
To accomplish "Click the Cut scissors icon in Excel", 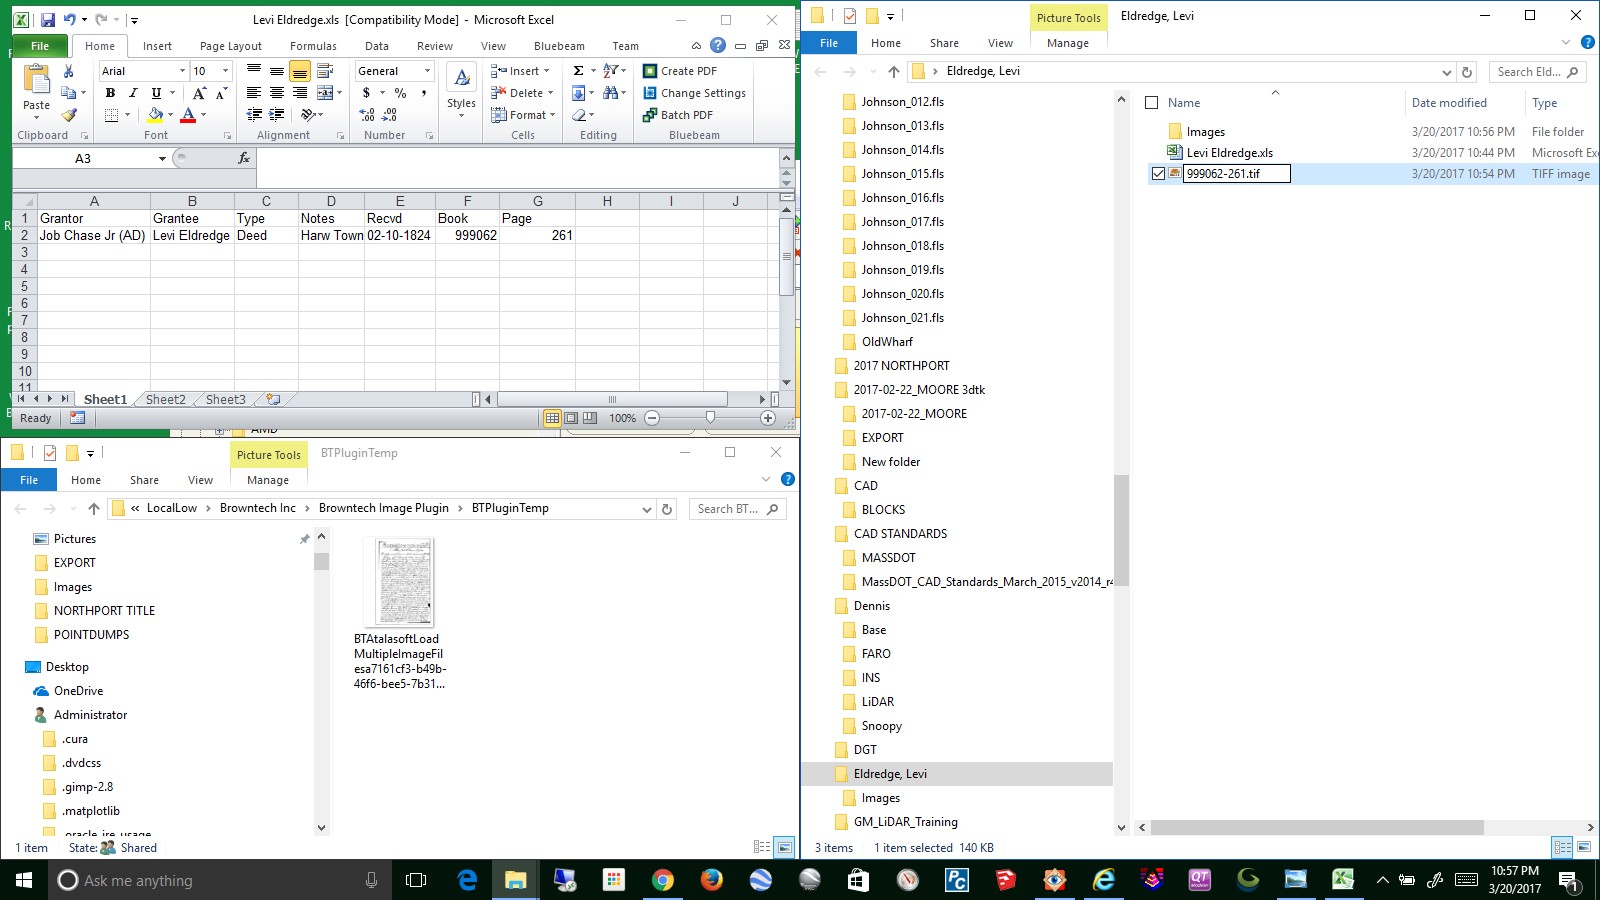I will coord(68,71).
